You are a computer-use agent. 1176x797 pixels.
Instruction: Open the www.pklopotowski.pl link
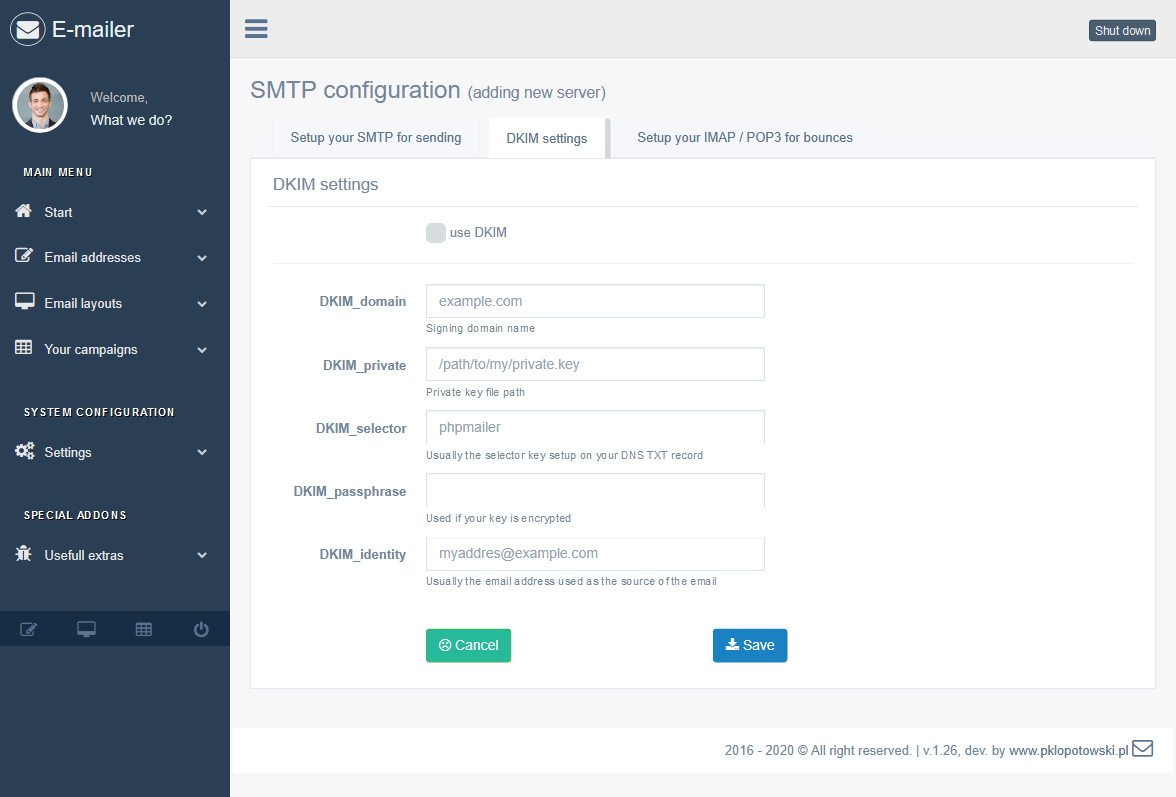[x=1069, y=751]
